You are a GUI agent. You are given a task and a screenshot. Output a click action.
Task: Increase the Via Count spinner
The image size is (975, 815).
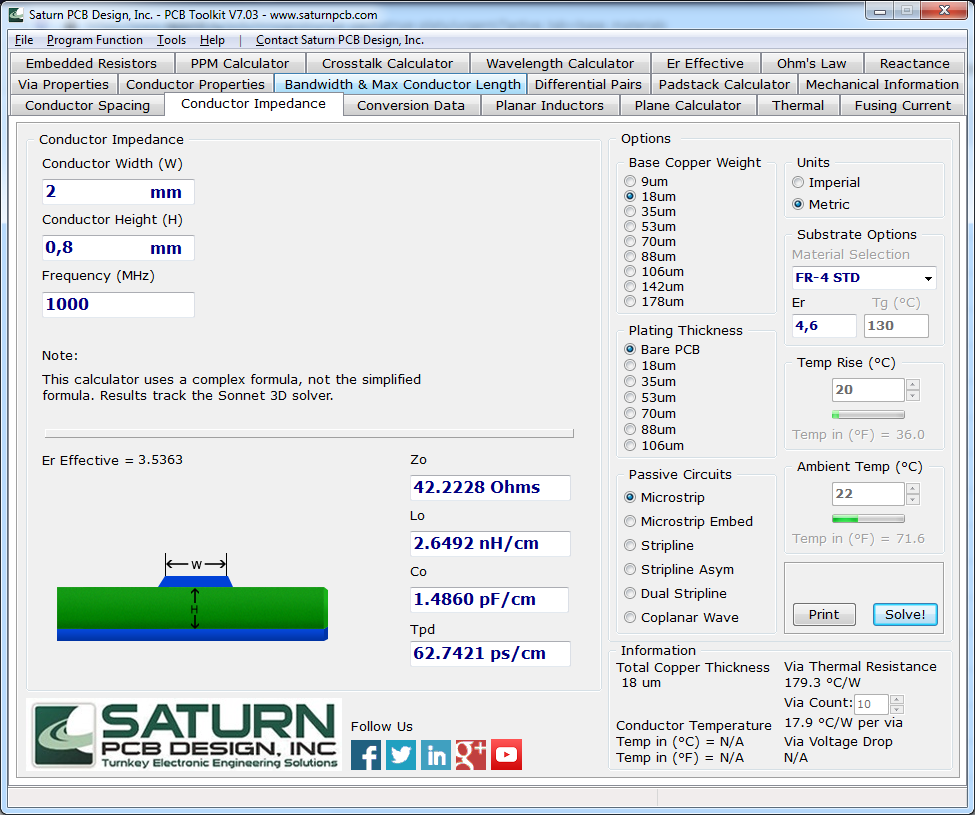pos(897,700)
